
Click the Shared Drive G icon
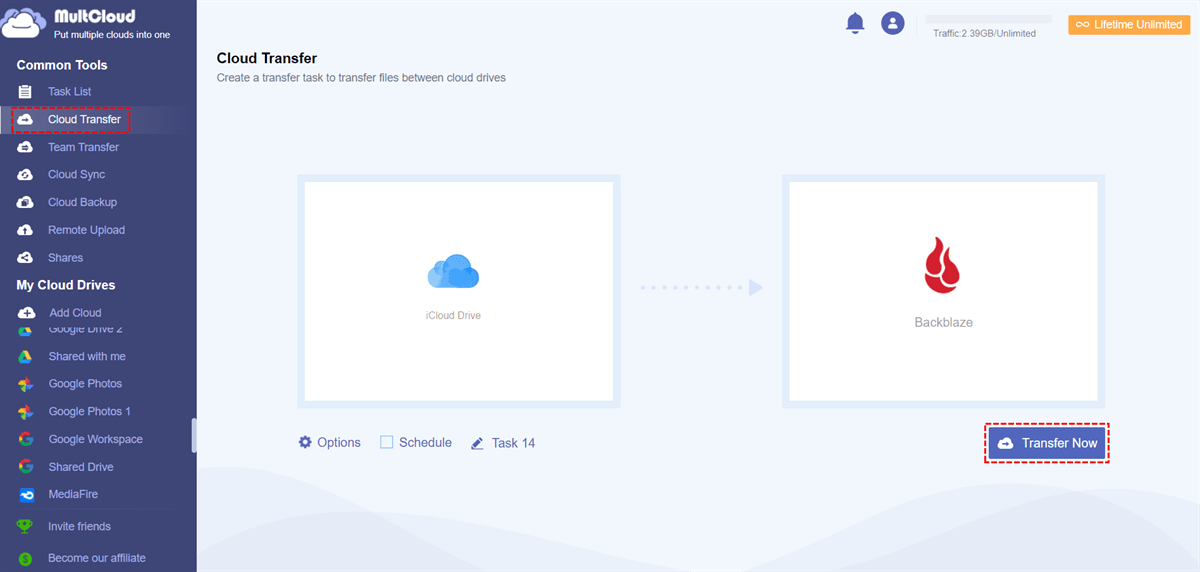27,467
